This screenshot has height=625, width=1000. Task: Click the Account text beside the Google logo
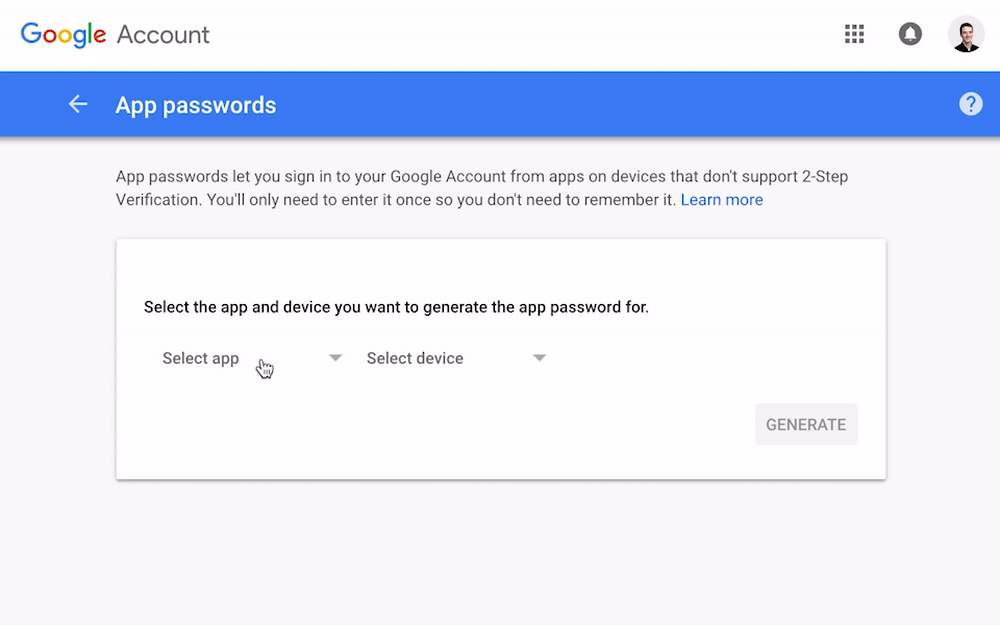point(163,35)
